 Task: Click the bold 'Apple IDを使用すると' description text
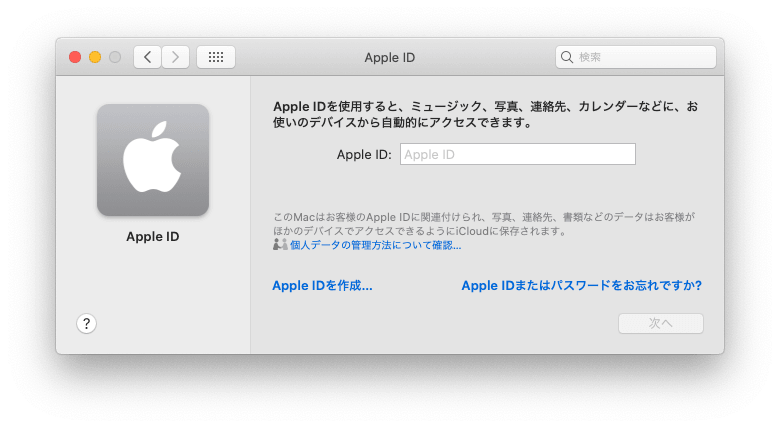click(x=486, y=114)
